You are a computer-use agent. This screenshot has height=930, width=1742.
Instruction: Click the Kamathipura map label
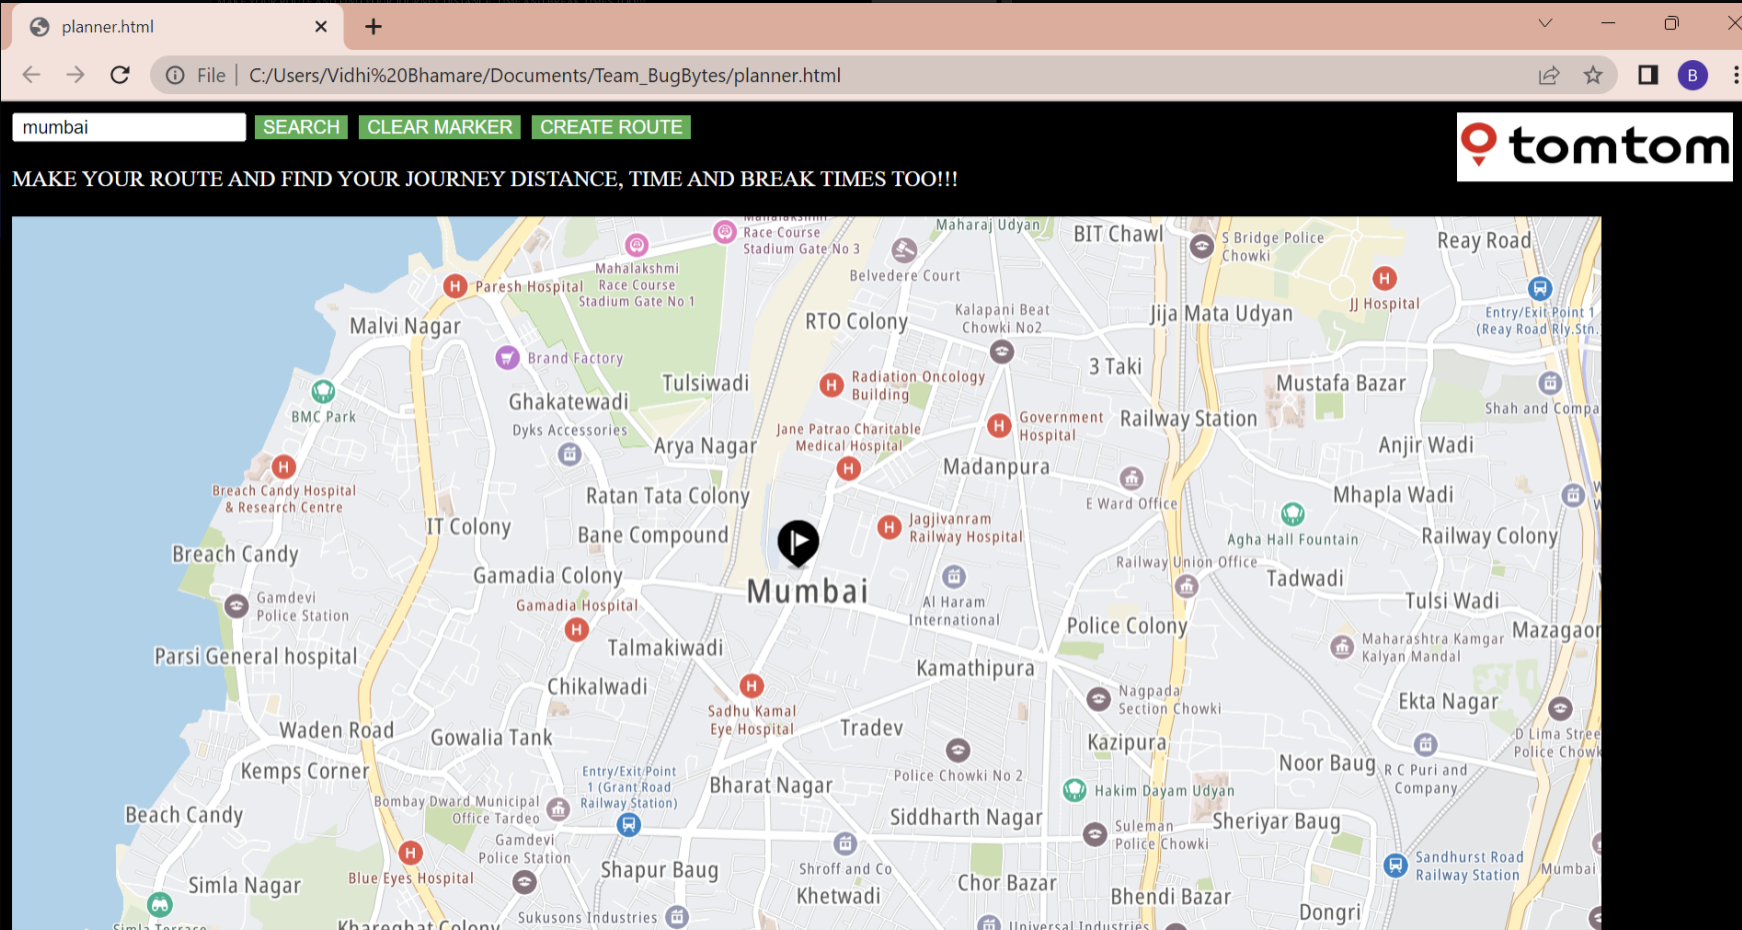pos(976,668)
